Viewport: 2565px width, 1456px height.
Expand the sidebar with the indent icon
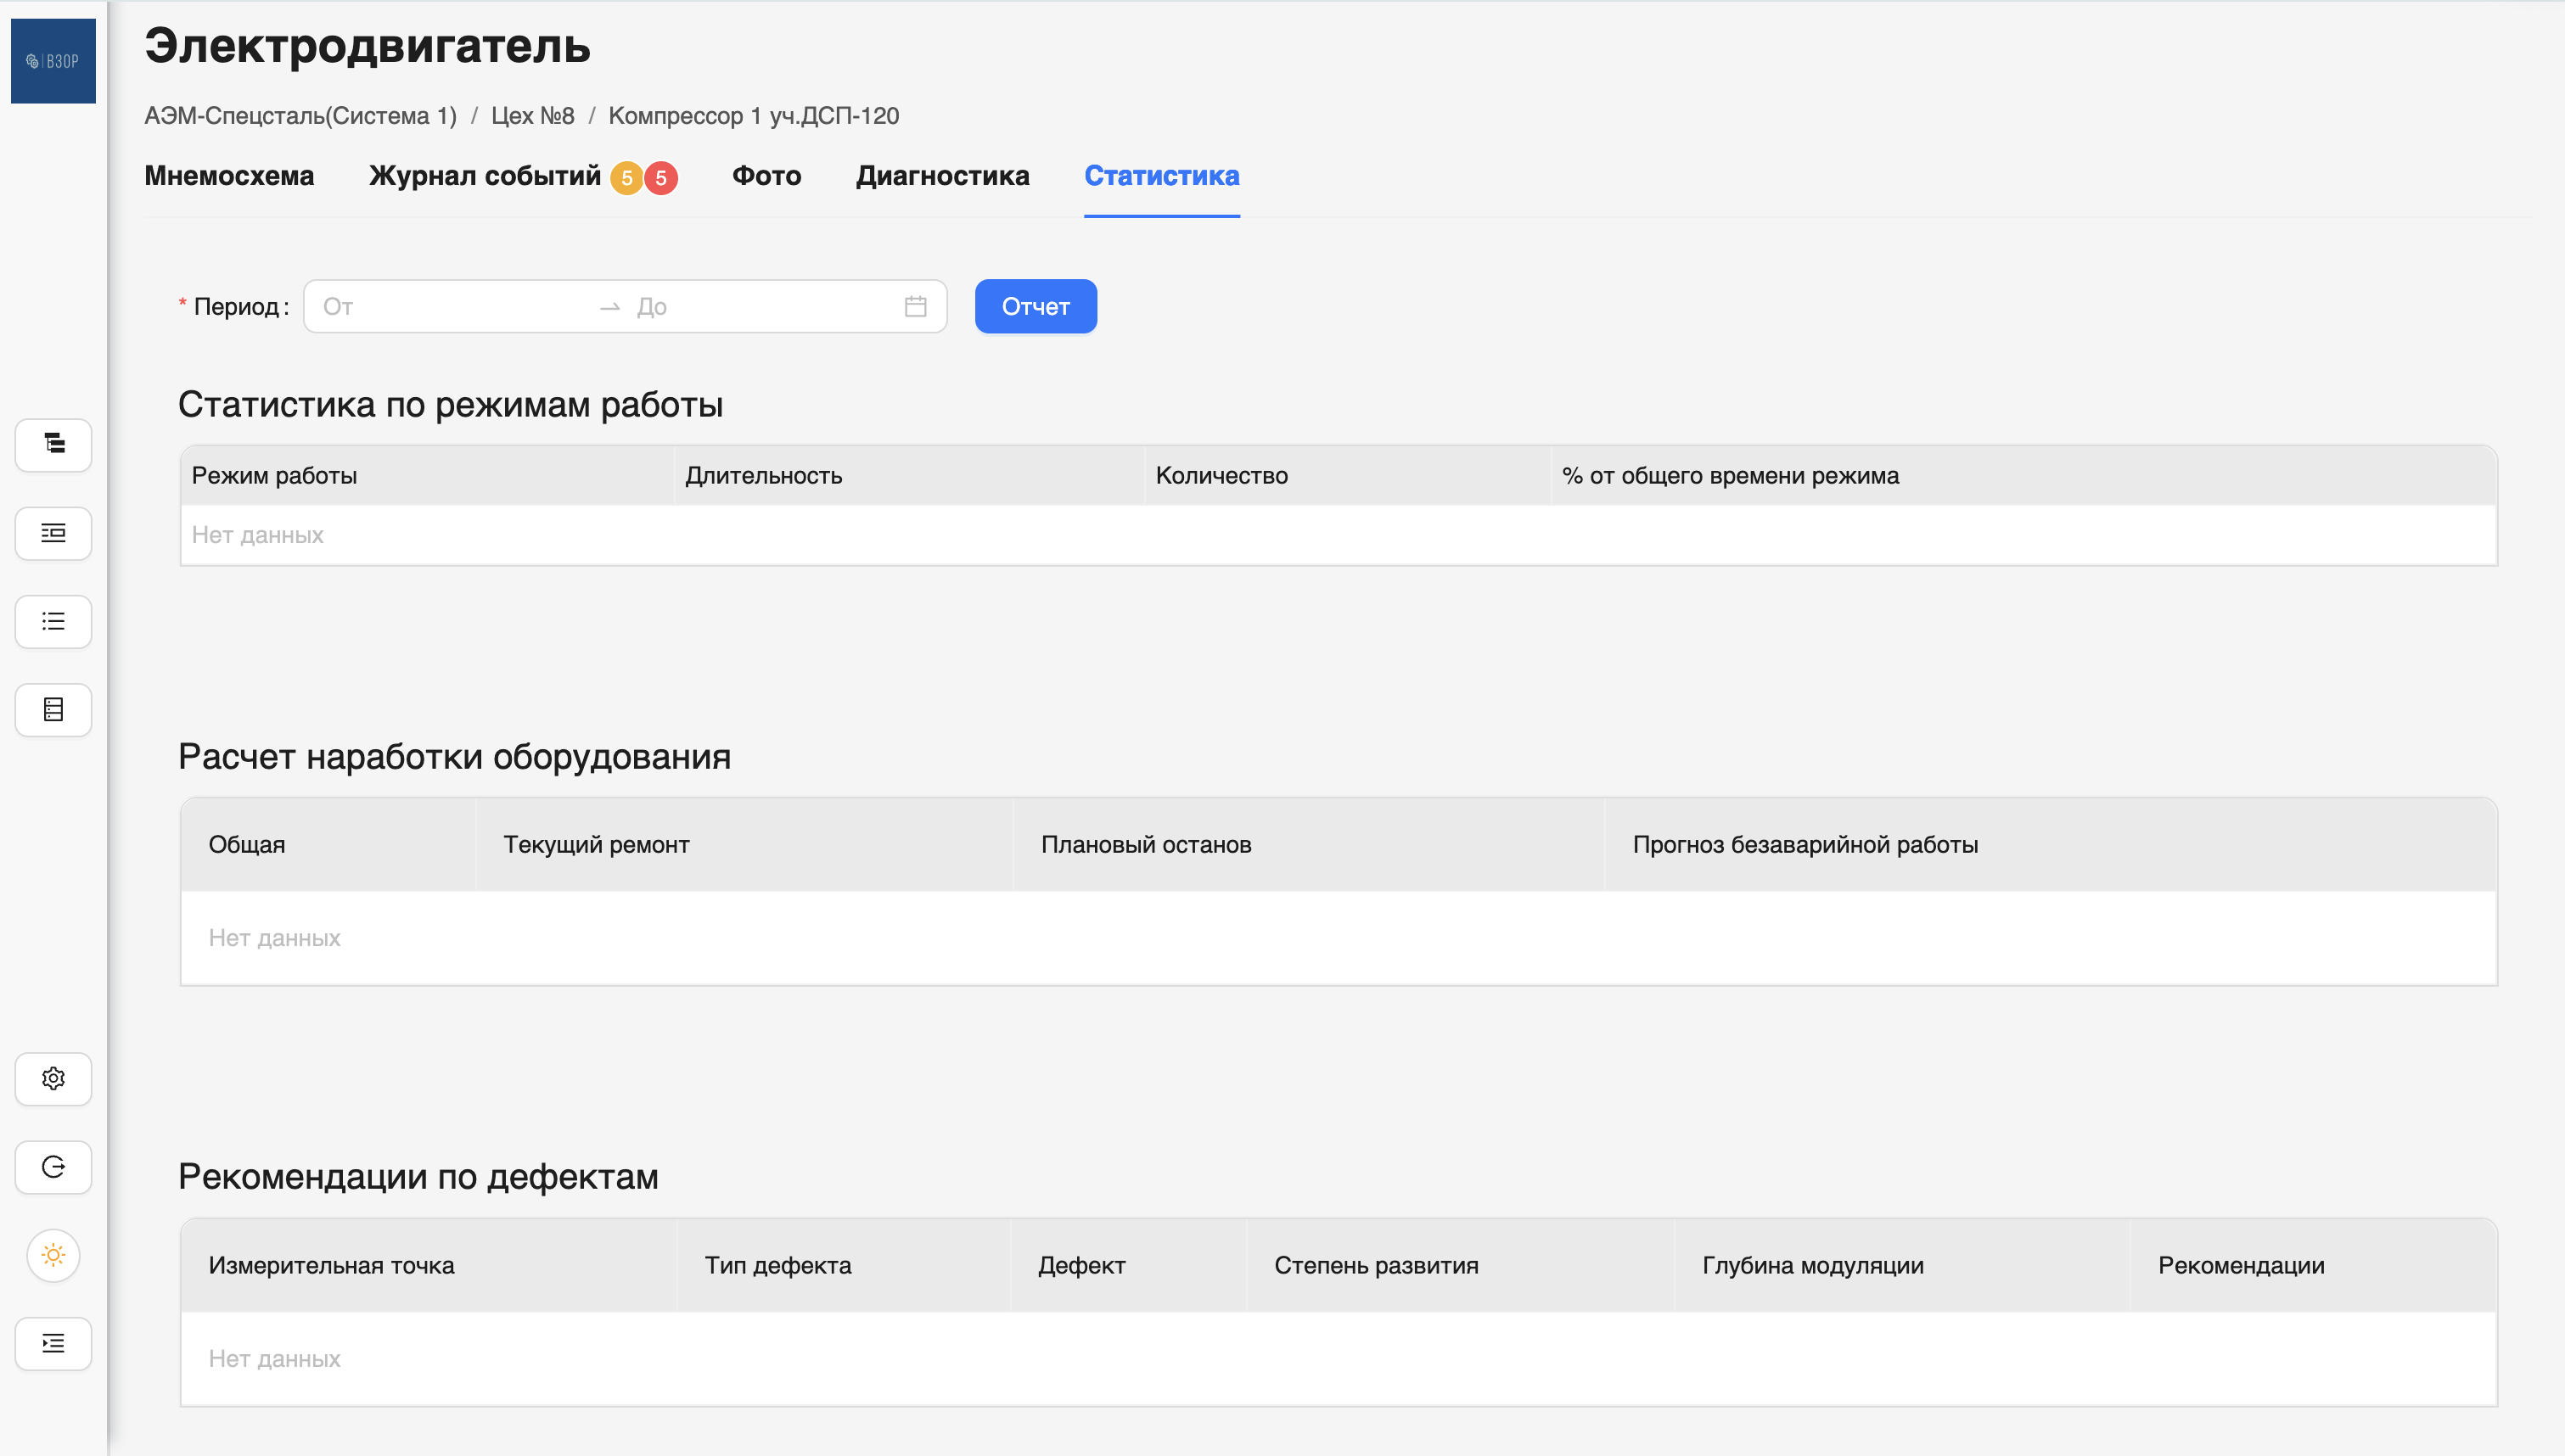53,1343
